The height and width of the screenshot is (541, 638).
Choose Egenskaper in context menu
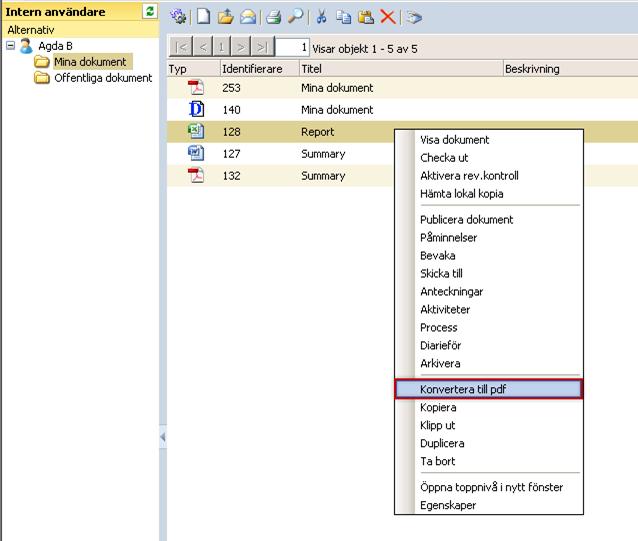coord(489,505)
